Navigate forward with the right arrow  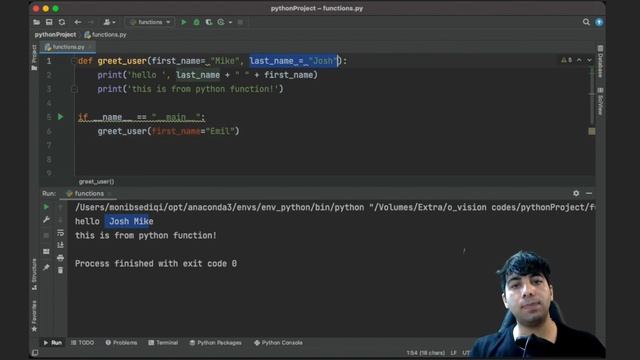(91, 22)
